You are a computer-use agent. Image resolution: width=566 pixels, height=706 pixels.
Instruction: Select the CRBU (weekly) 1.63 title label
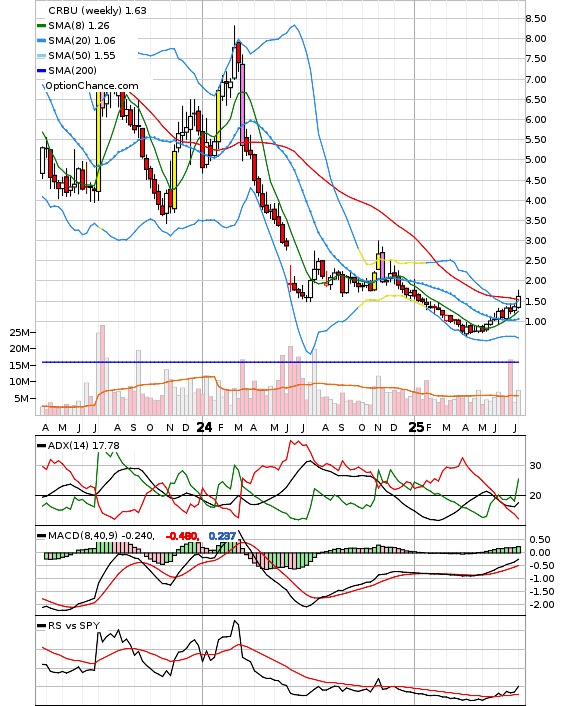click(97, 10)
